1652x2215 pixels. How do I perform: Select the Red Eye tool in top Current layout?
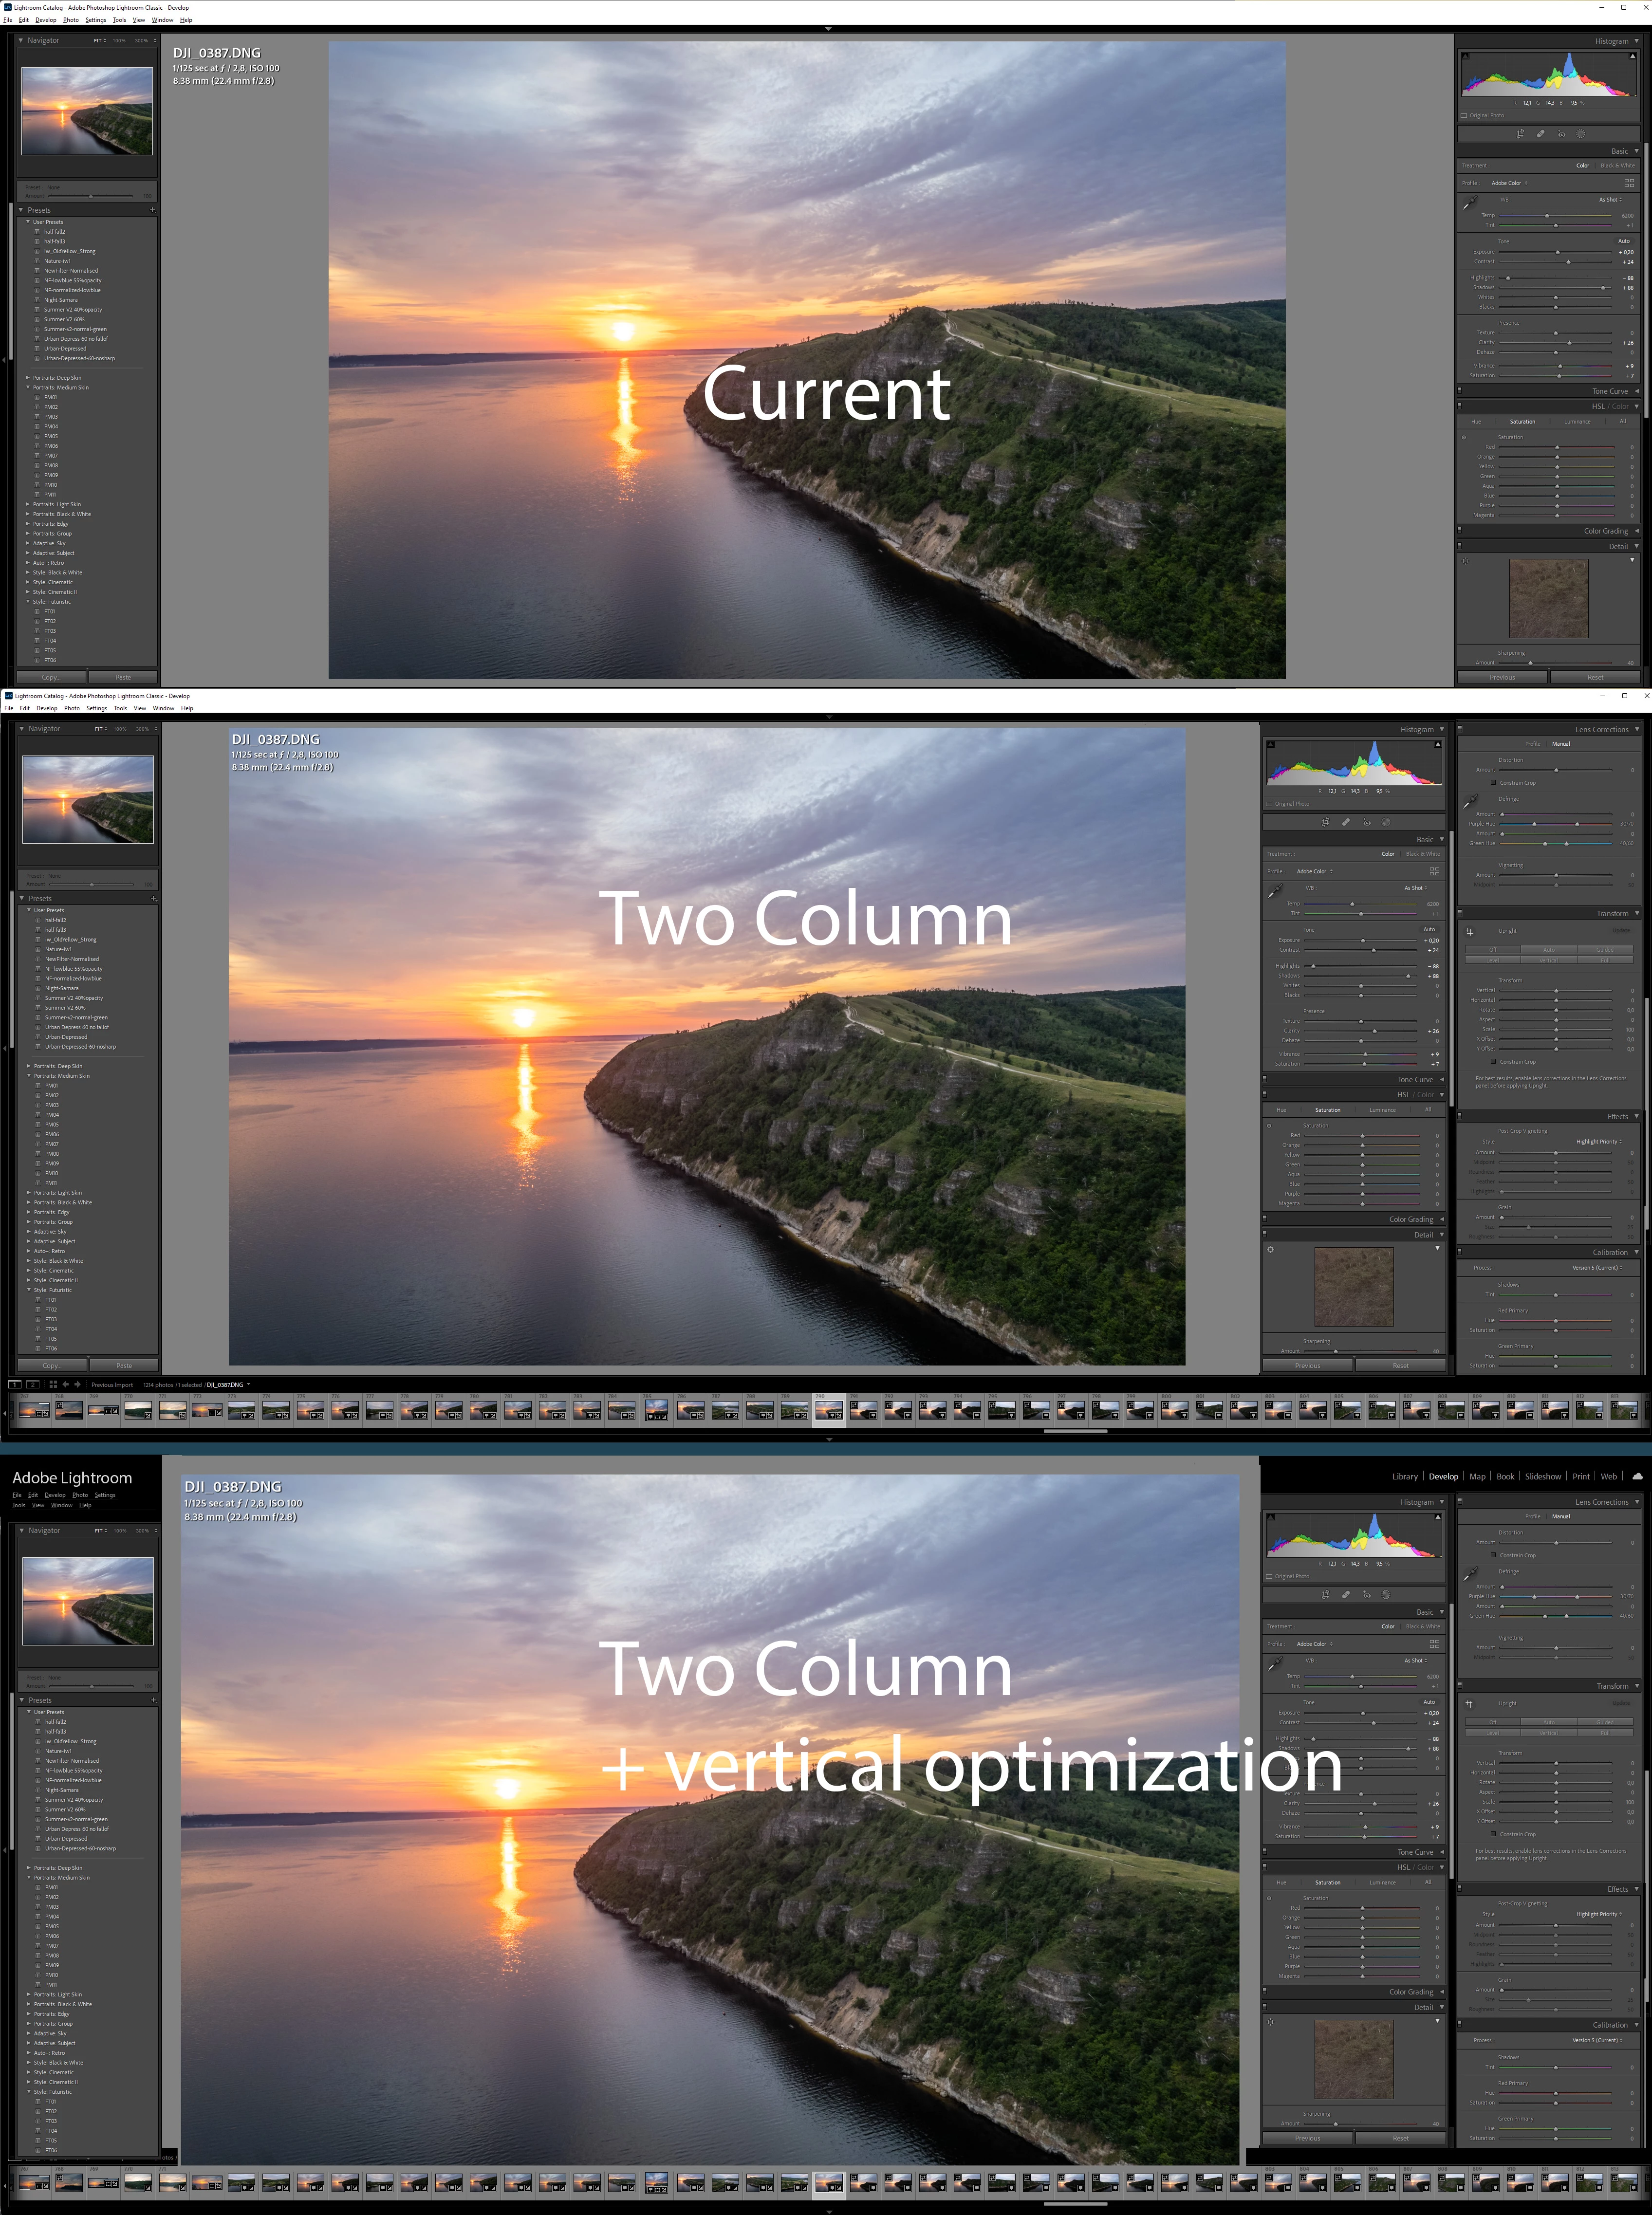pos(1561,134)
